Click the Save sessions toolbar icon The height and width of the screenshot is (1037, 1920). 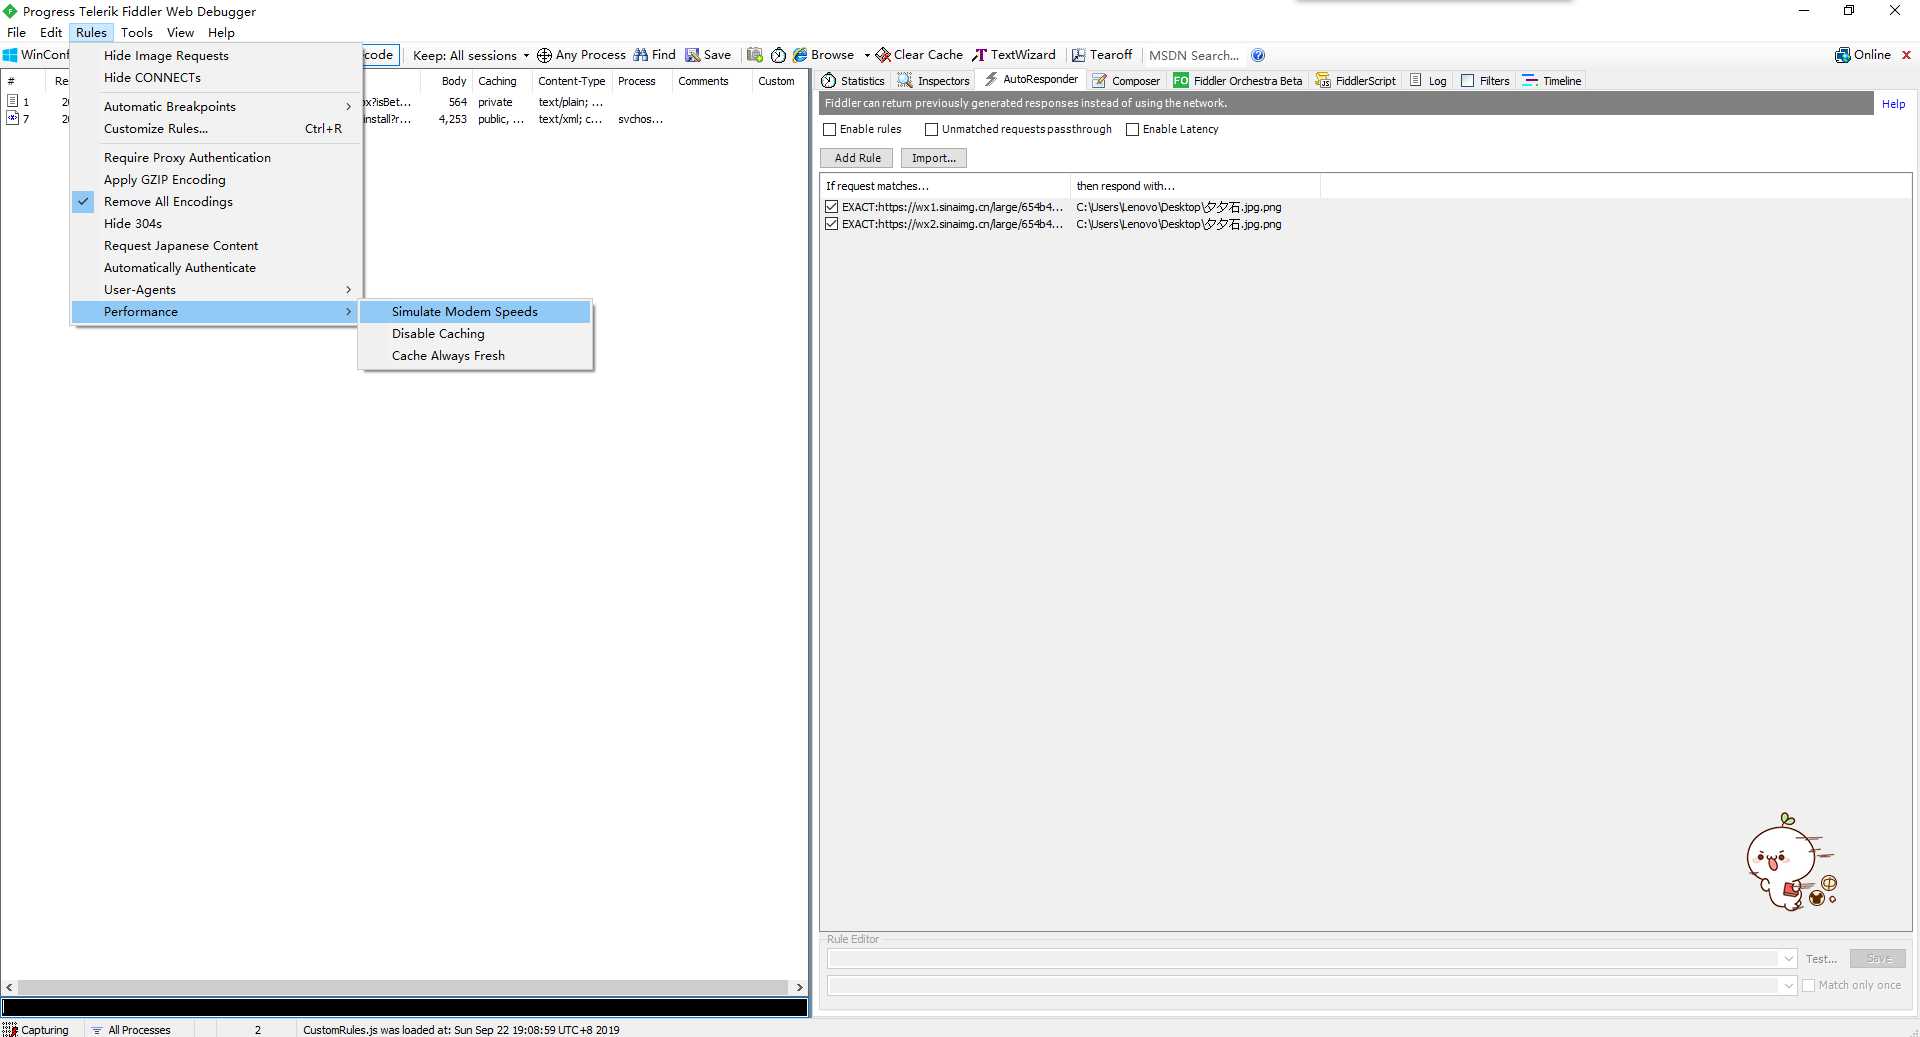pos(692,55)
